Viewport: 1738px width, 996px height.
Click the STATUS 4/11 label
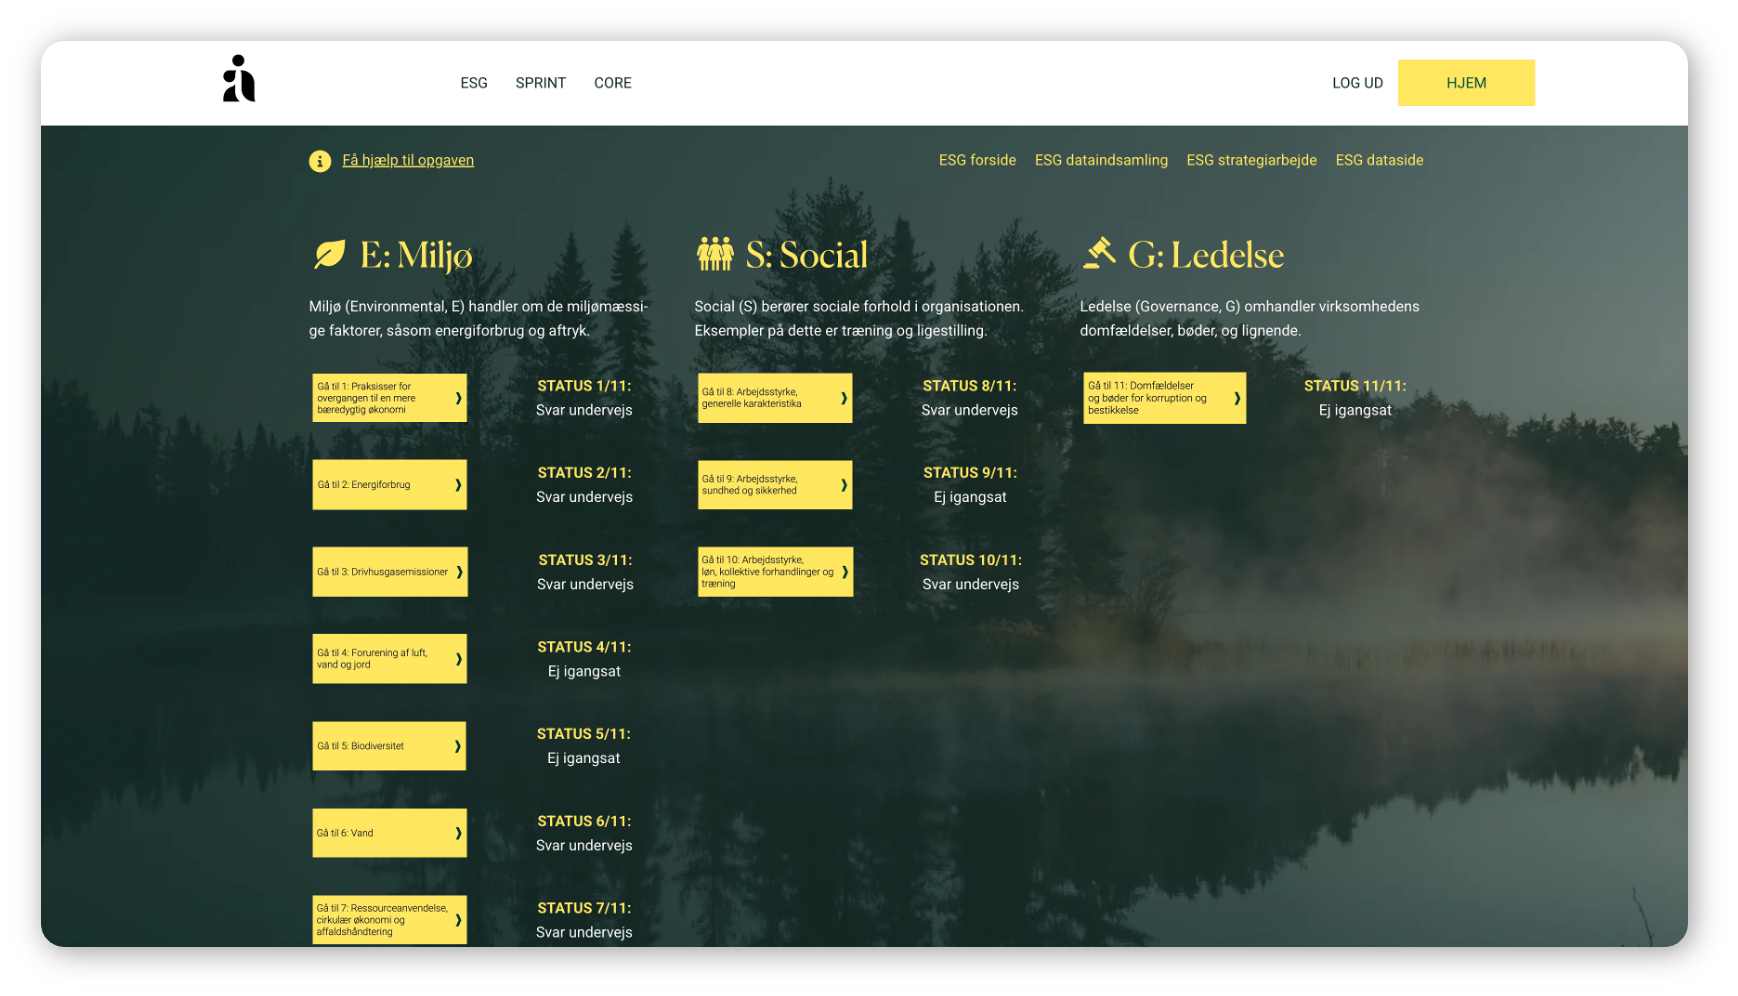(x=584, y=647)
